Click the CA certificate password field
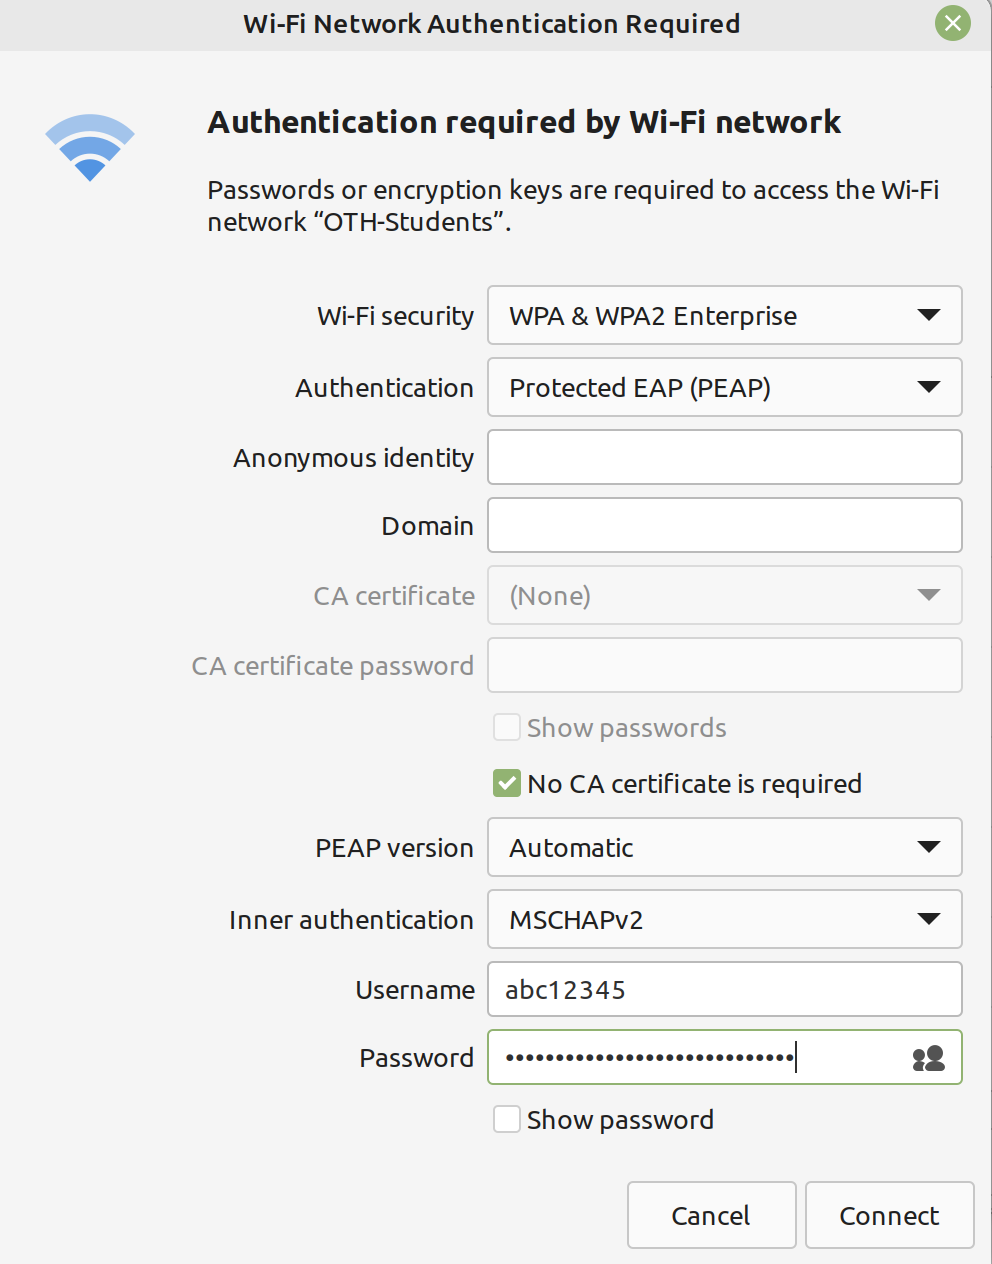The width and height of the screenshot is (992, 1264). point(724,666)
